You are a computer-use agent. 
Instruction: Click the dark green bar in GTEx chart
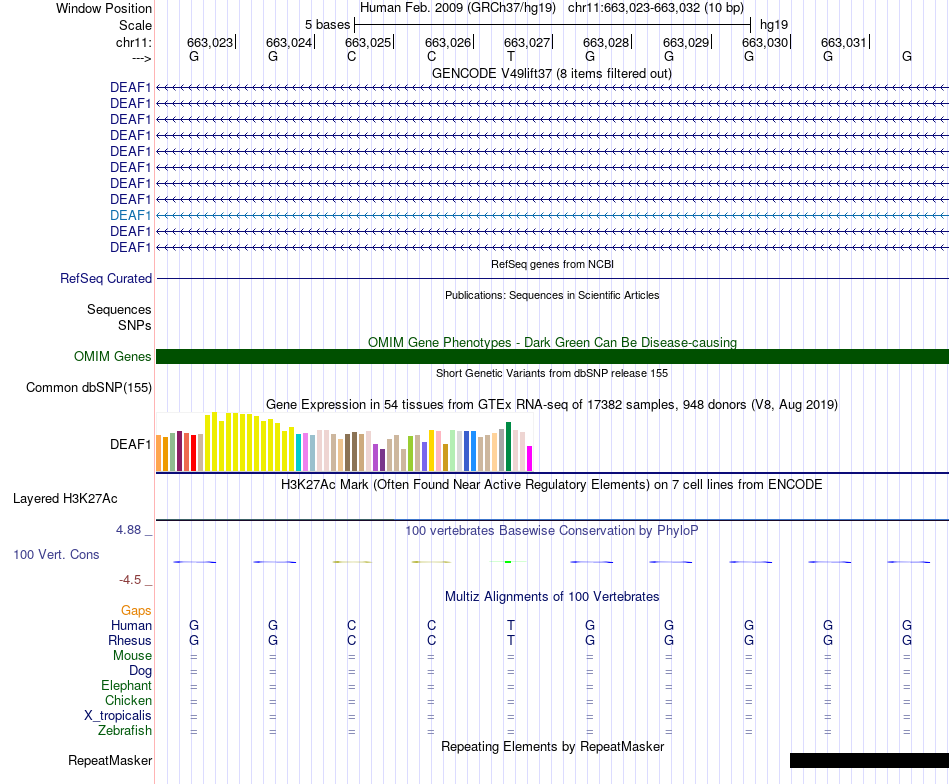pos(509,447)
